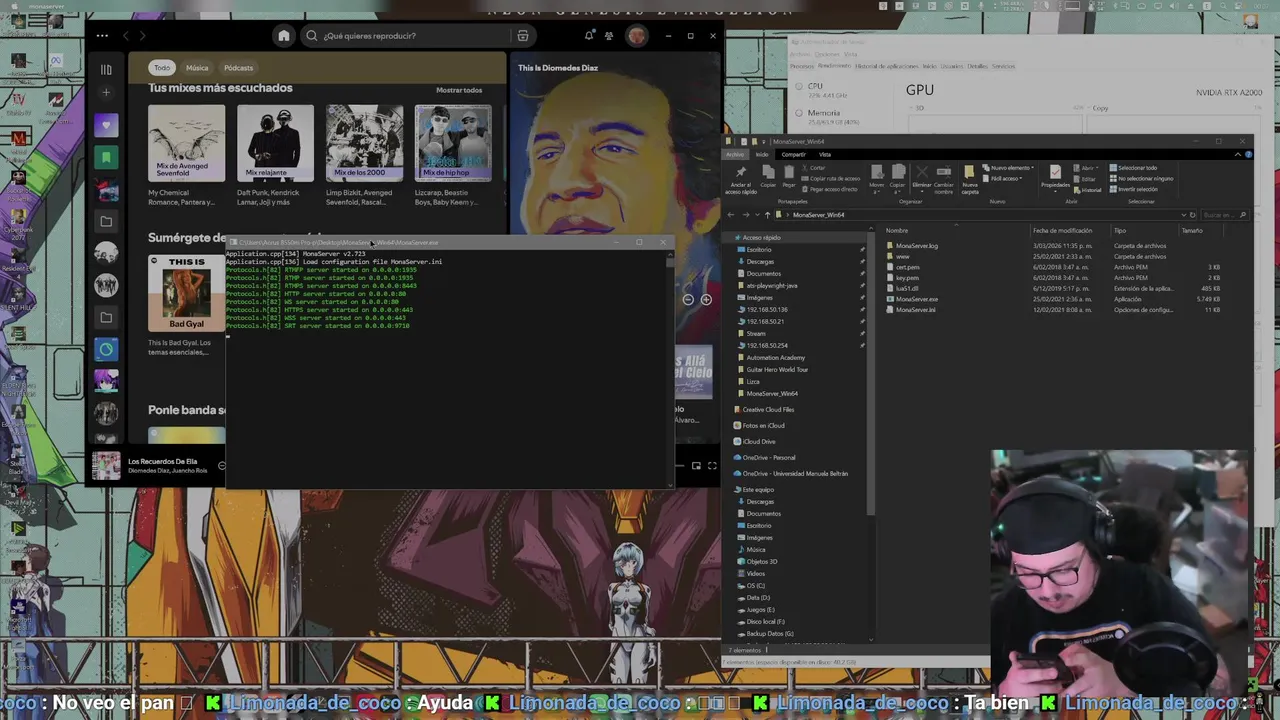The height and width of the screenshot is (720, 1280).
Task: Open Spotify friend activity icon
Action: click(x=609, y=36)
